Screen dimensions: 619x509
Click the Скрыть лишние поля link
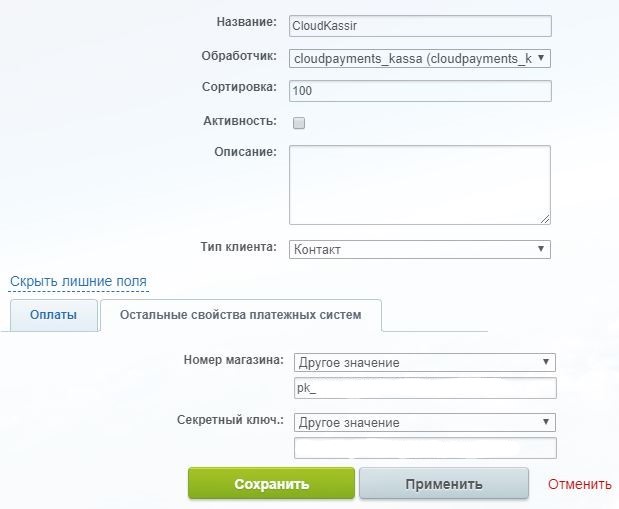pyautogui.click(x=79, y=282)
